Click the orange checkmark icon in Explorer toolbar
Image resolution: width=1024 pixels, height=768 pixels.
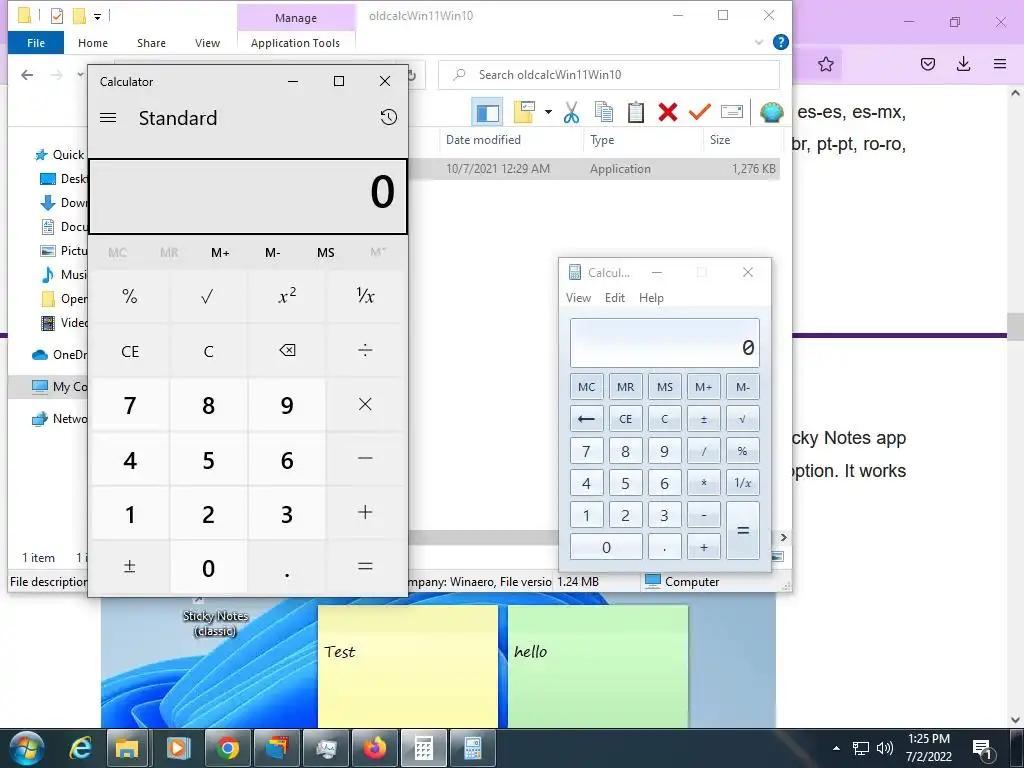(699, 112)
